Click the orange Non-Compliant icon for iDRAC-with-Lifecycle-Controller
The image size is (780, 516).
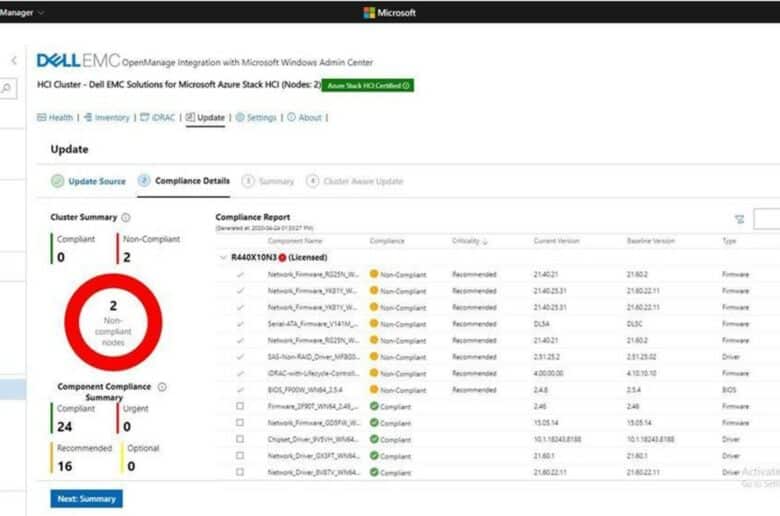click(x=374, y=373)
